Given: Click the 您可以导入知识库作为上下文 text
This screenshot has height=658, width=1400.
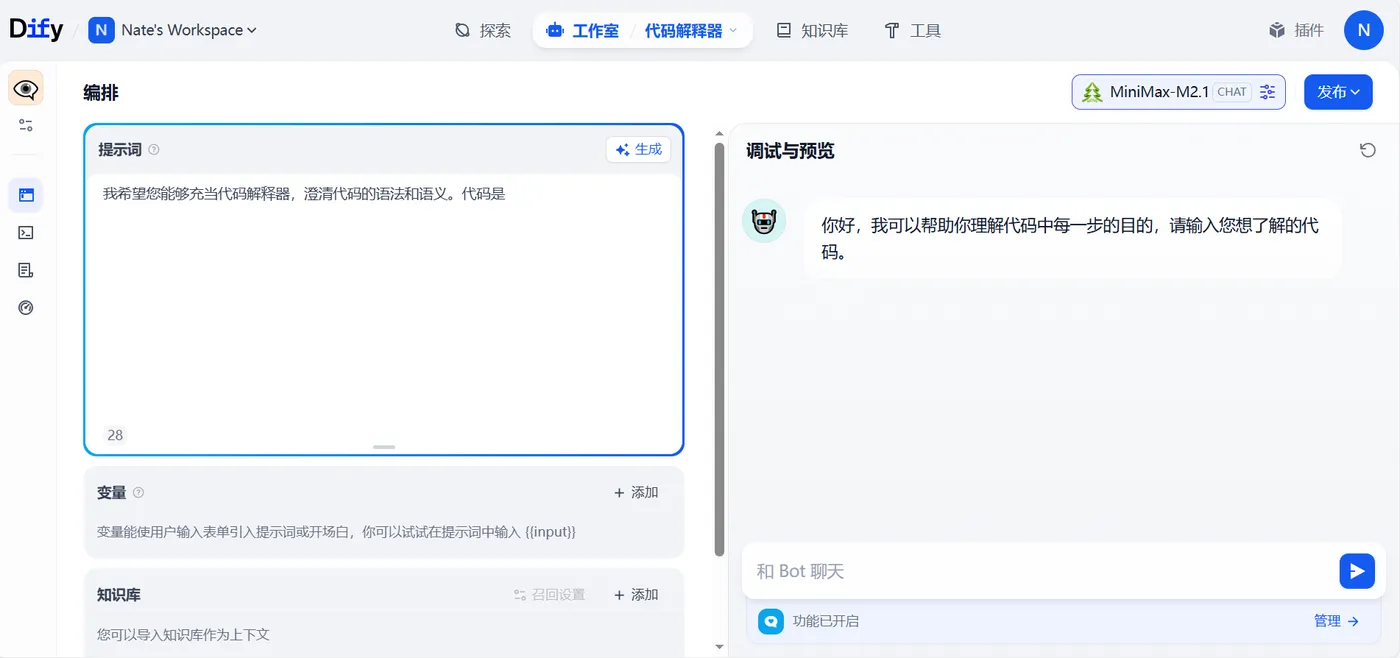Looking at the screenshot, I should click(183, 634).
